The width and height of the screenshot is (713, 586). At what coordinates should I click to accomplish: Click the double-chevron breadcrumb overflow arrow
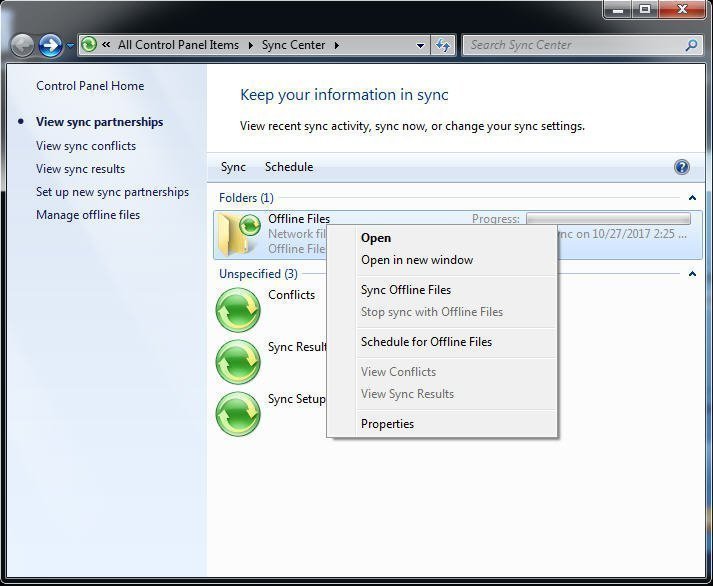[x=106, y=45]
